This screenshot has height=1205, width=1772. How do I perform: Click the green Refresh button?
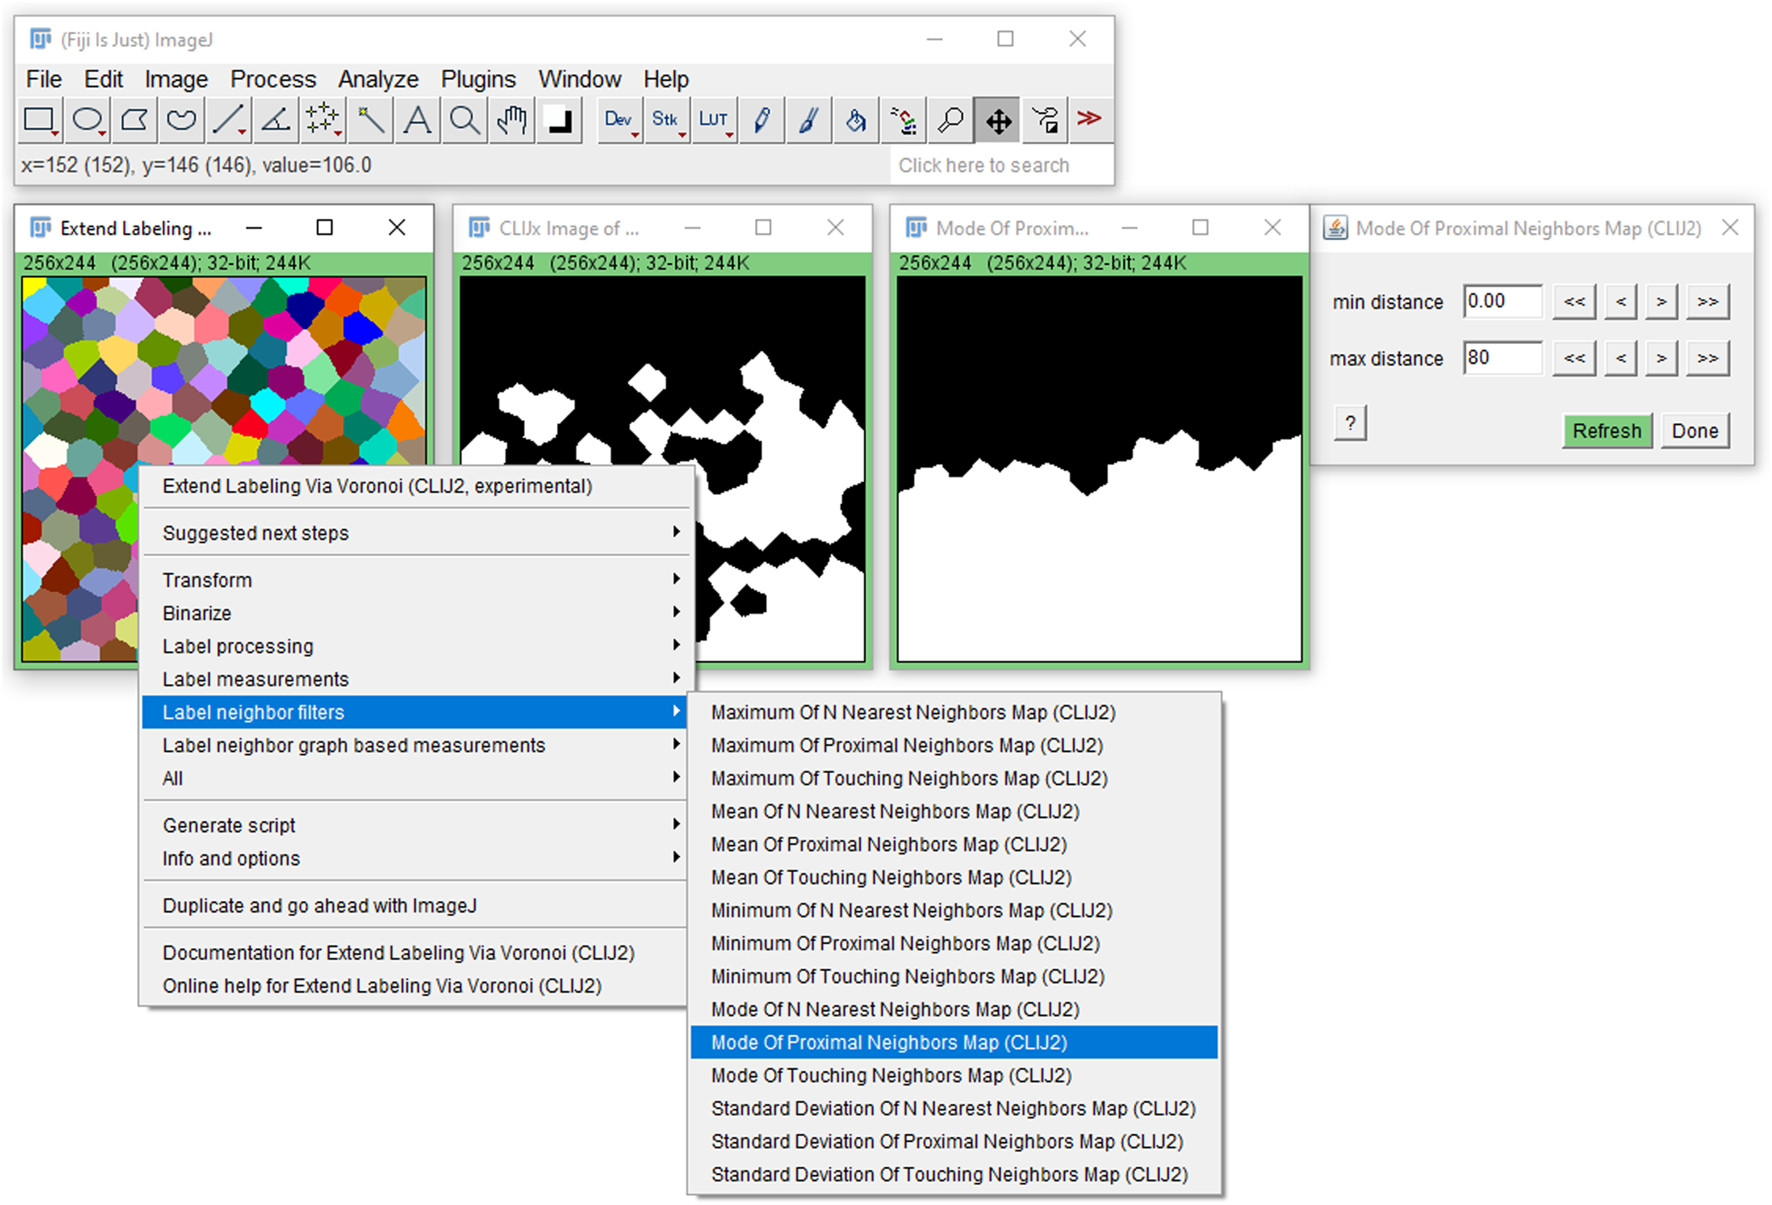1606,431
